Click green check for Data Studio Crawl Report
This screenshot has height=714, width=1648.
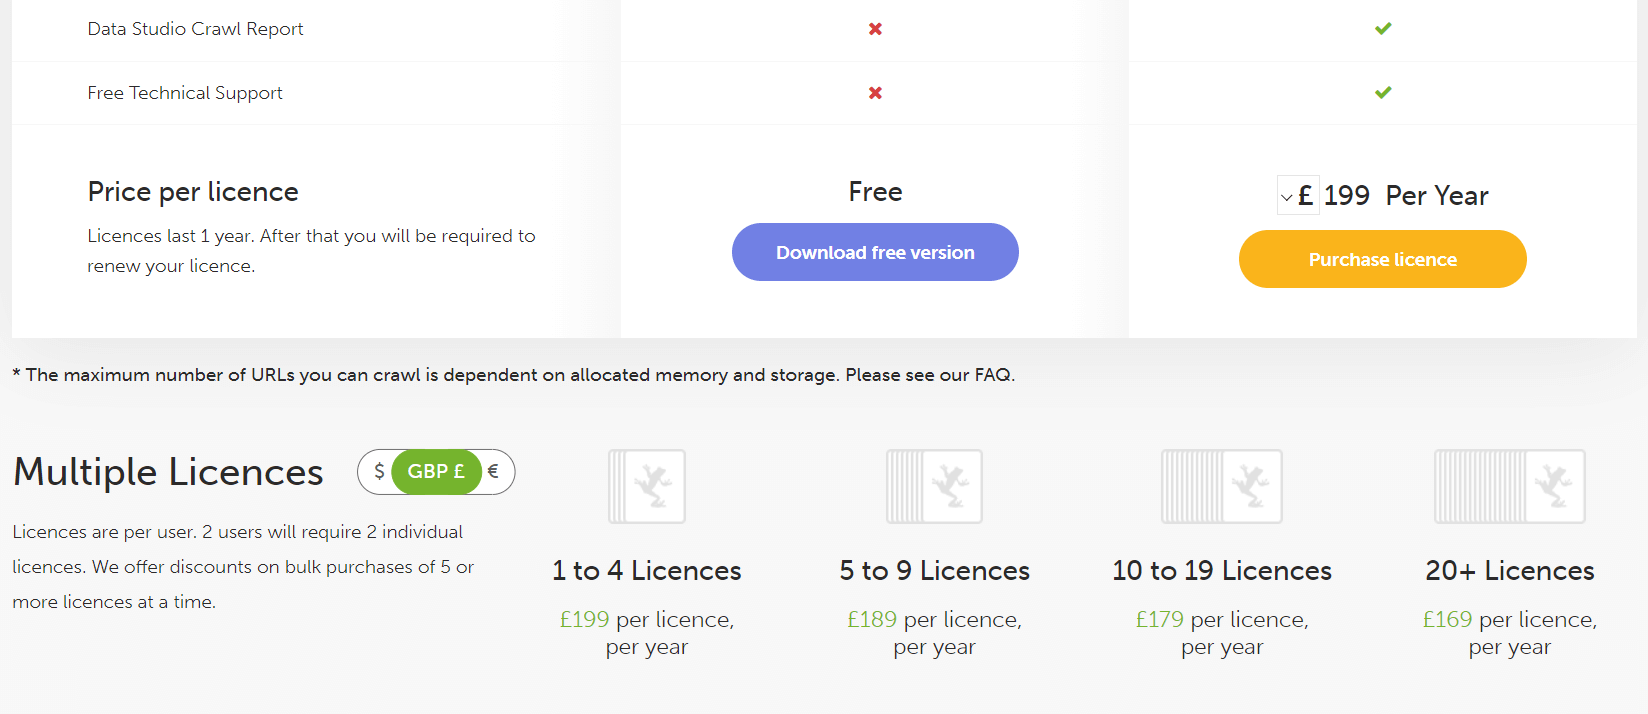click(x=1383, y=29)
